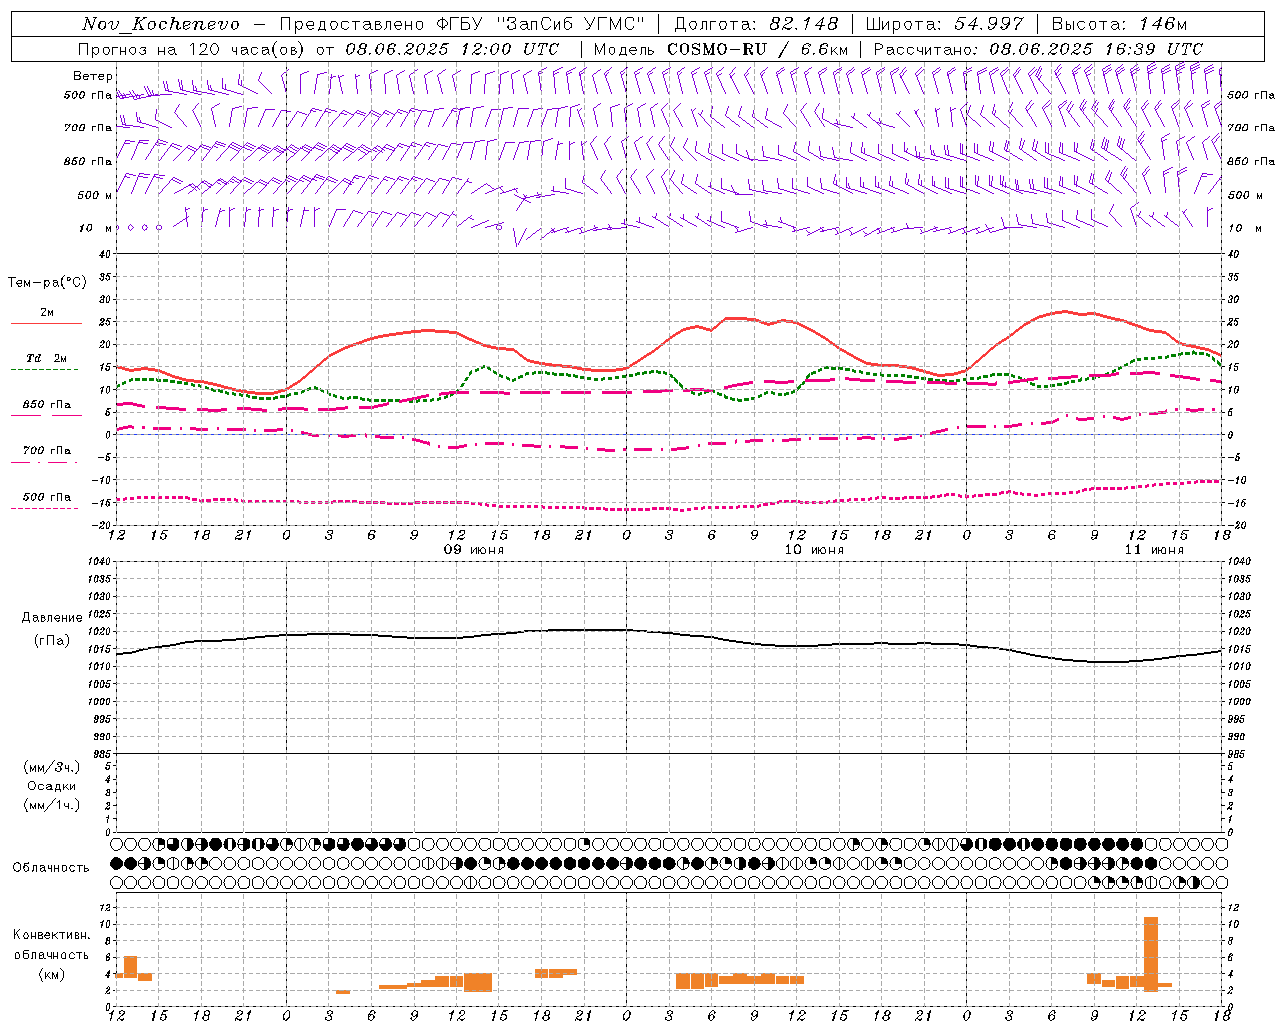Click the "11 июня" date label

(1154, 550)
